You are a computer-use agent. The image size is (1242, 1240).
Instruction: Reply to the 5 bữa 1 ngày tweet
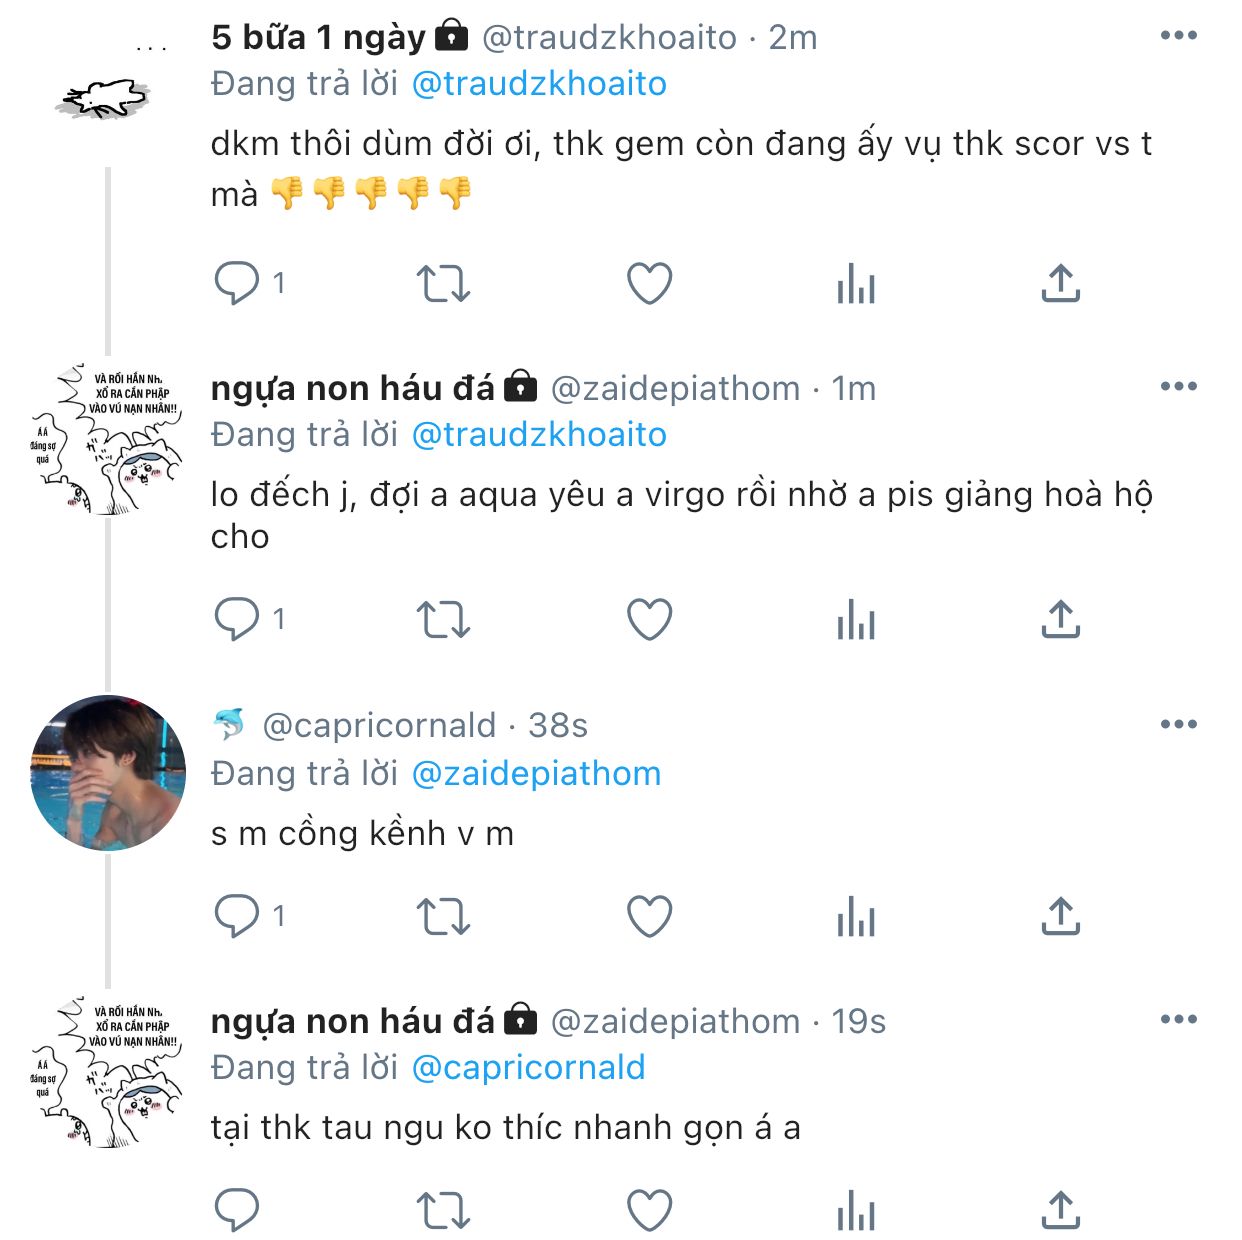[x=237, y=283]
